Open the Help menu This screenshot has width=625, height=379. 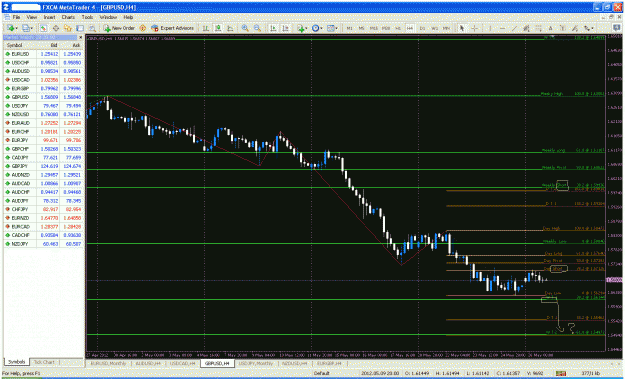(x=128, y=17)
